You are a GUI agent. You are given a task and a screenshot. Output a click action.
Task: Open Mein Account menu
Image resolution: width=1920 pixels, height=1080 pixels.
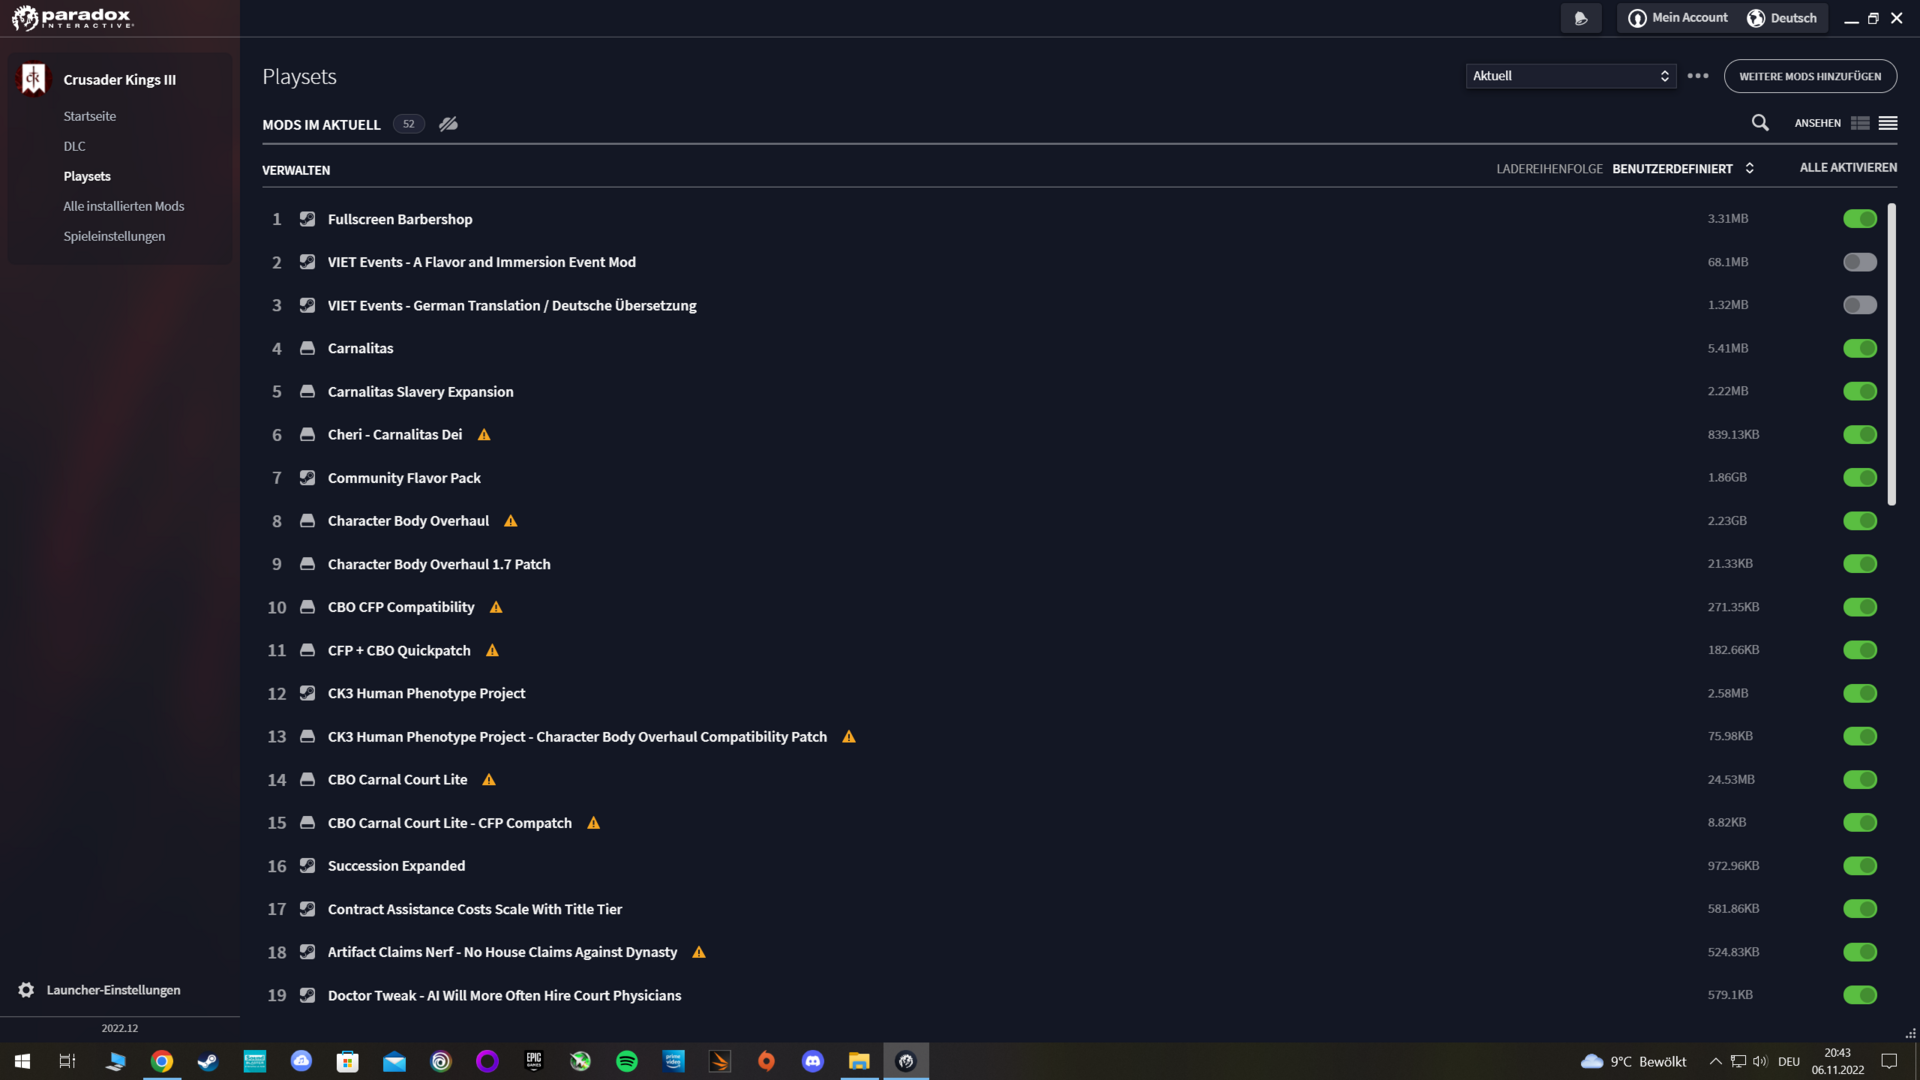pos(1678,18)
